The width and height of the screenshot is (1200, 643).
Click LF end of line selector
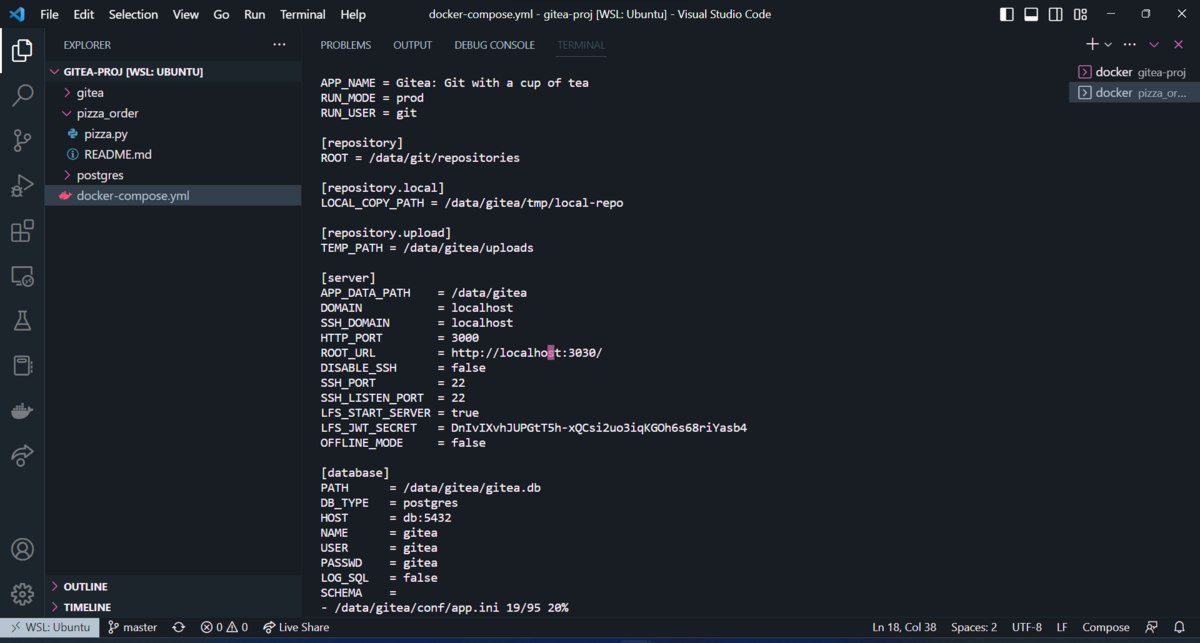[x=1062, y=627]
